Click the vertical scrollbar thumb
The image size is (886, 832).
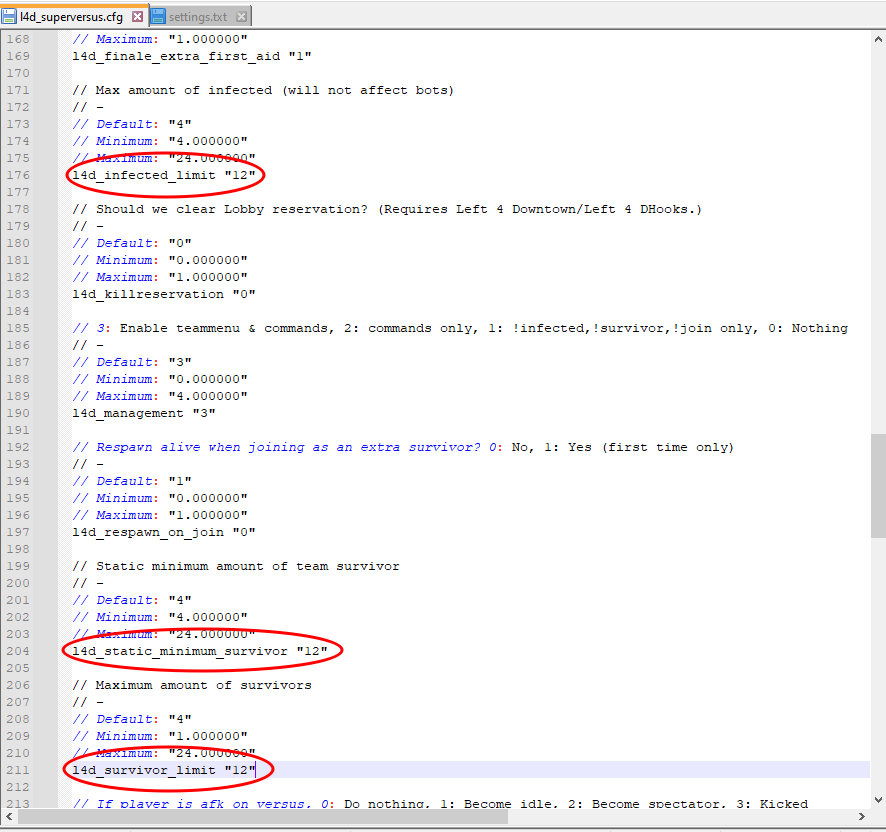[x=877, y=485]
